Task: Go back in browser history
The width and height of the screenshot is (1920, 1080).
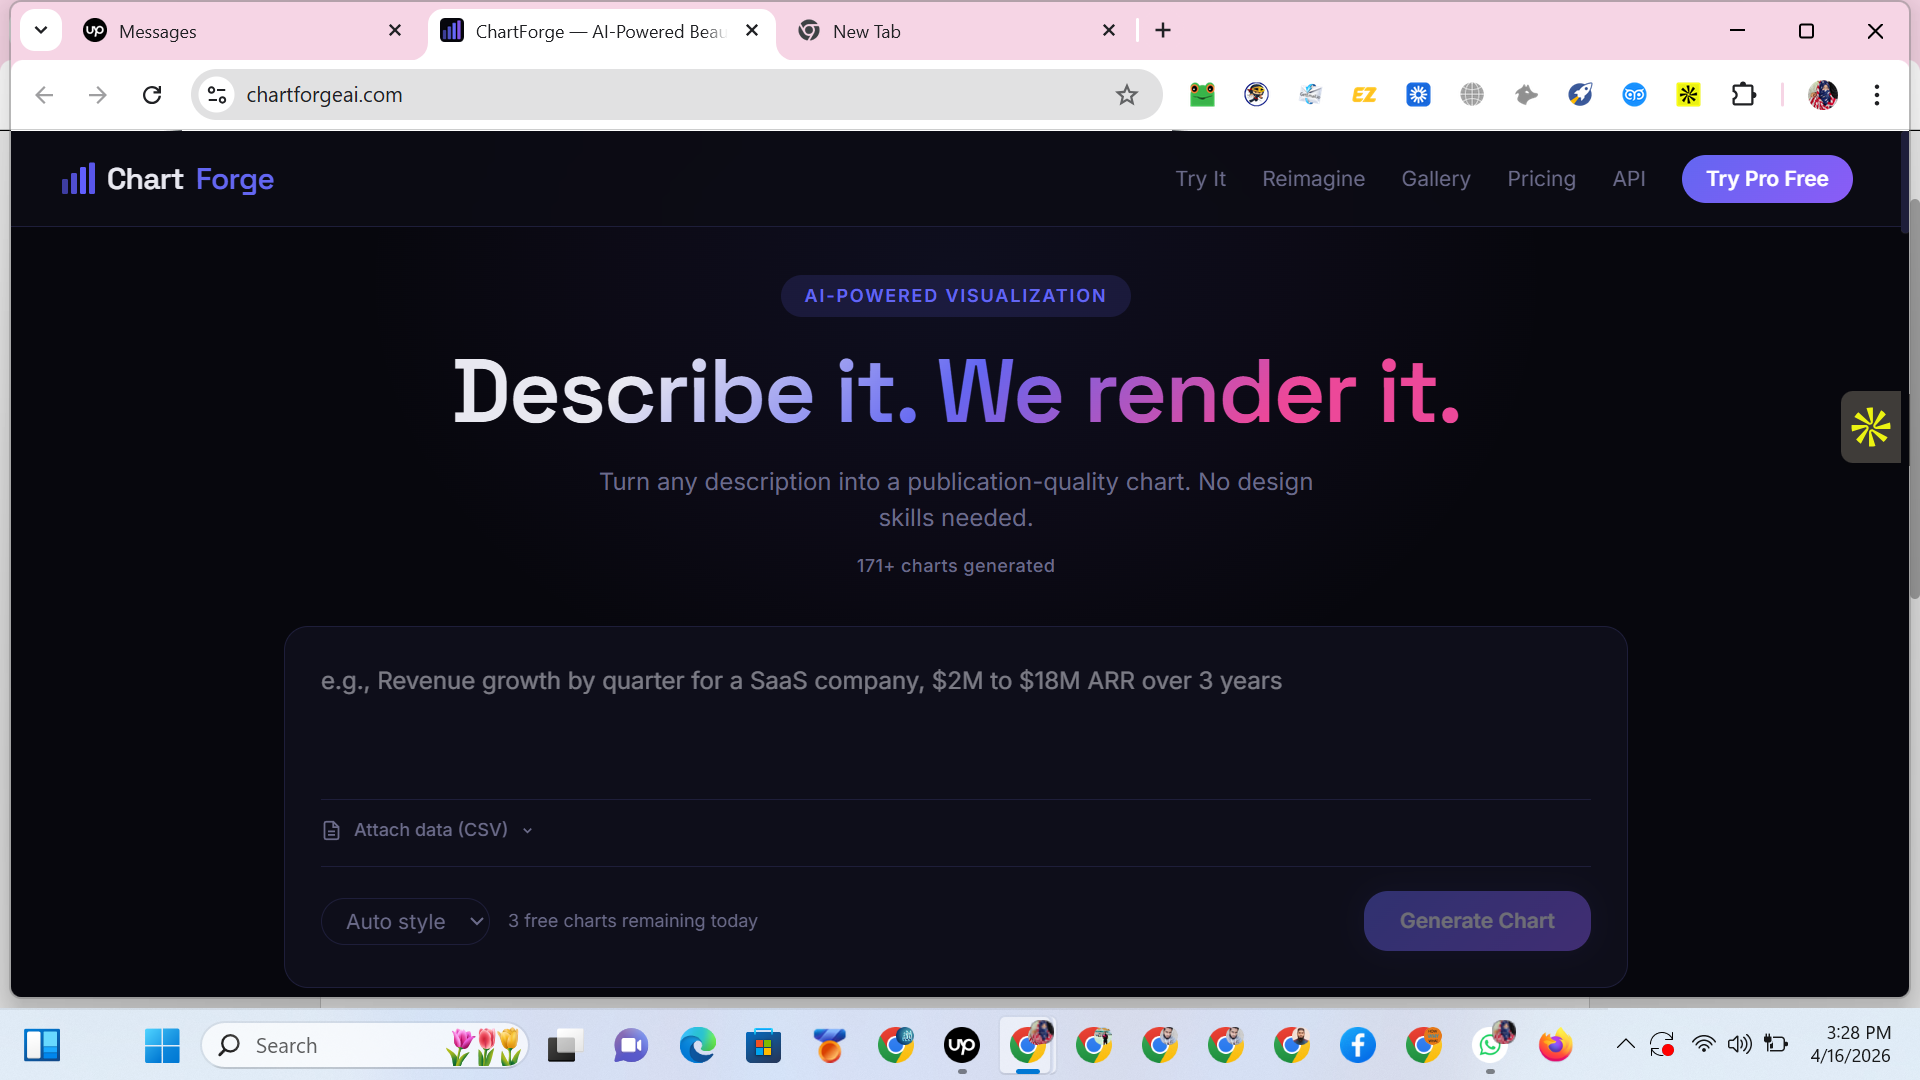Action: (x=44, y=95)
